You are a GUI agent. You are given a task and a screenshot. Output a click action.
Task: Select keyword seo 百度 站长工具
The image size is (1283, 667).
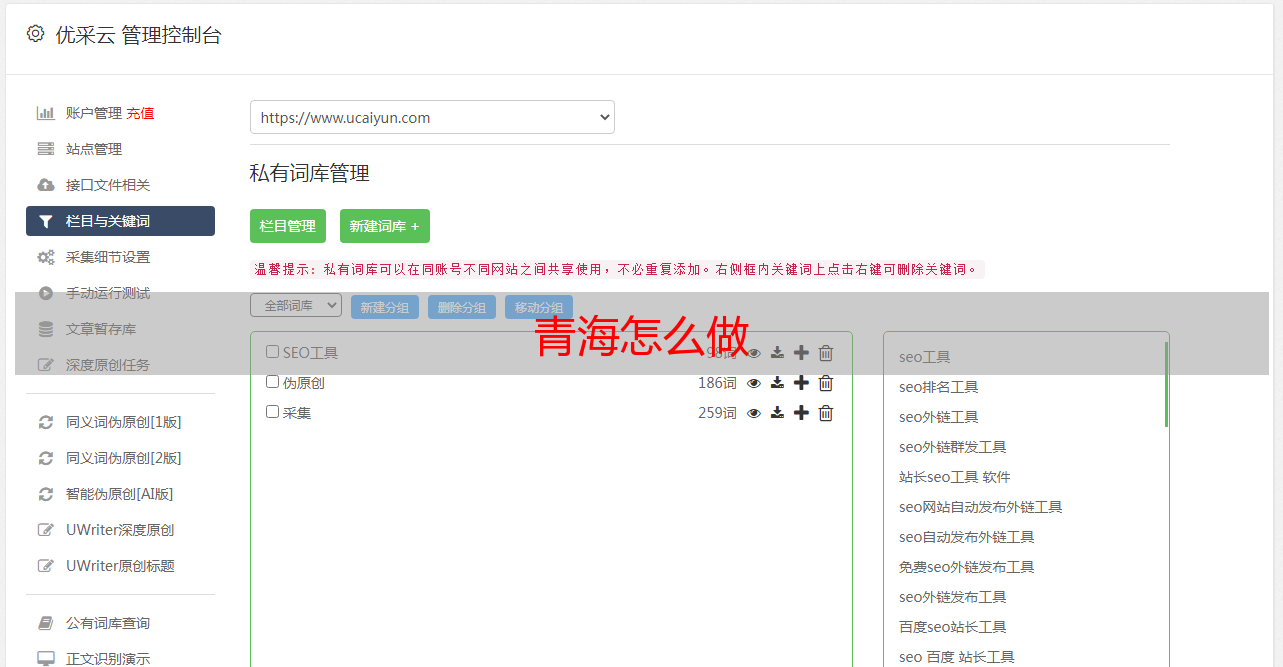pos(956,657)
